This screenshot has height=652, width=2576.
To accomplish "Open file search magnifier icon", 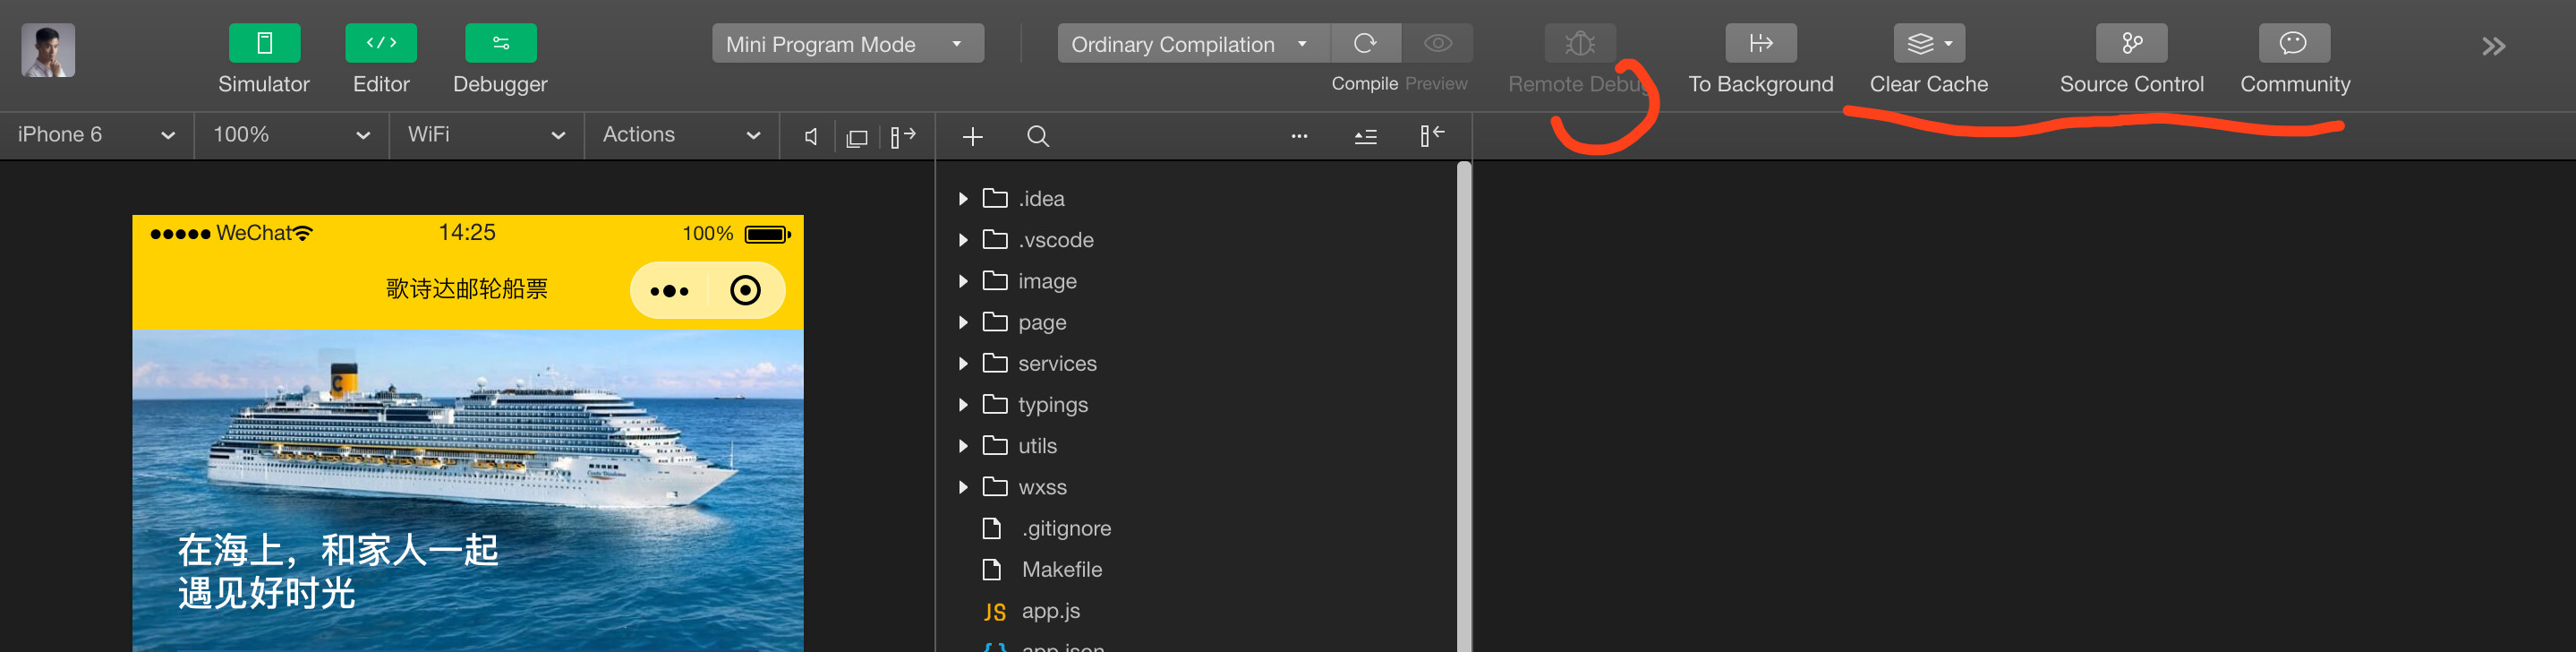I will click(x=1038, y=136).
